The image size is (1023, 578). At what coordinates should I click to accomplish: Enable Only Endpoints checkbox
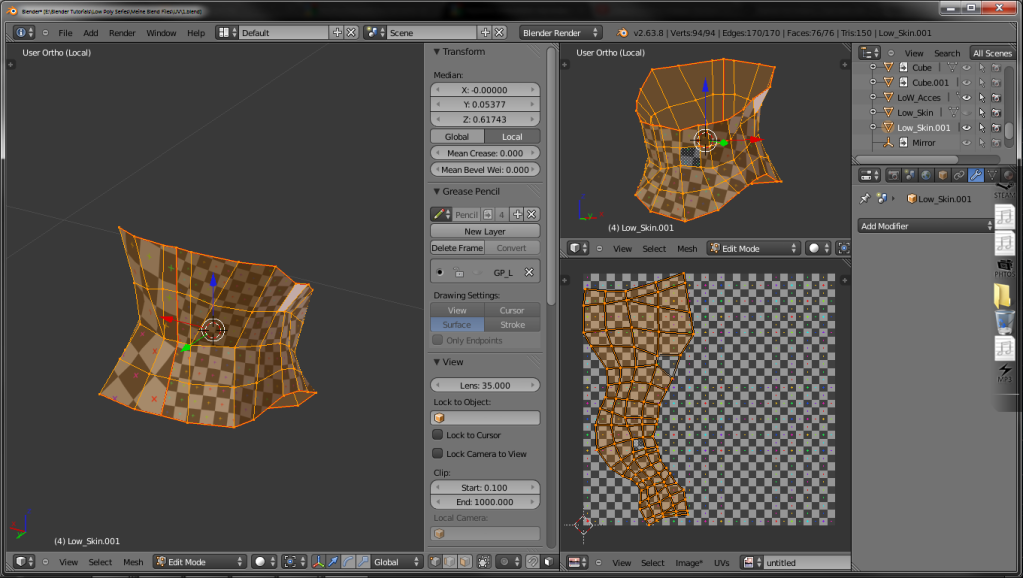(x=438, y=340)
